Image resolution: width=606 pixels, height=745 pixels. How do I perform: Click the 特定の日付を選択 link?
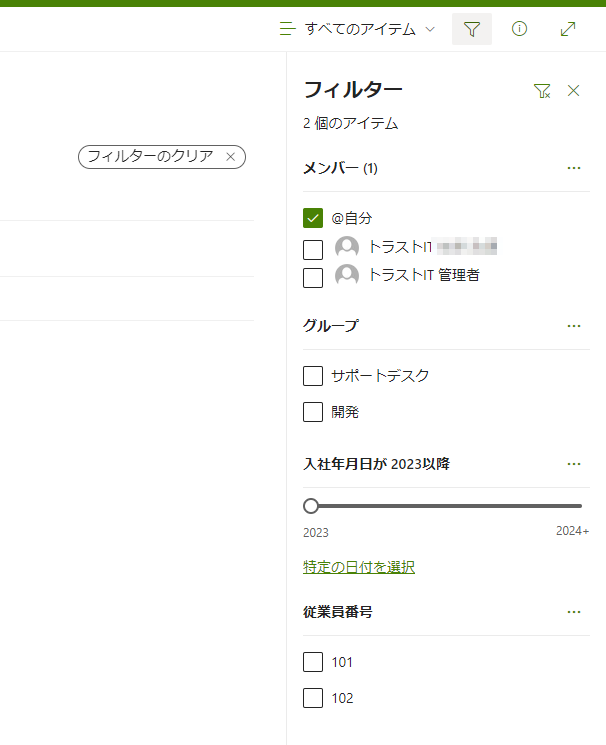tap(359, 567)
